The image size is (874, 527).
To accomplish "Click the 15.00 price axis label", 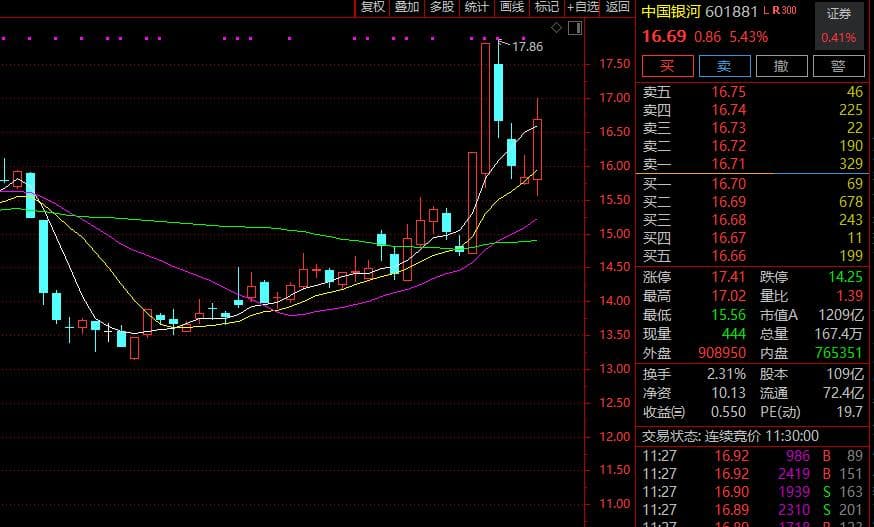I will (614, 233).
